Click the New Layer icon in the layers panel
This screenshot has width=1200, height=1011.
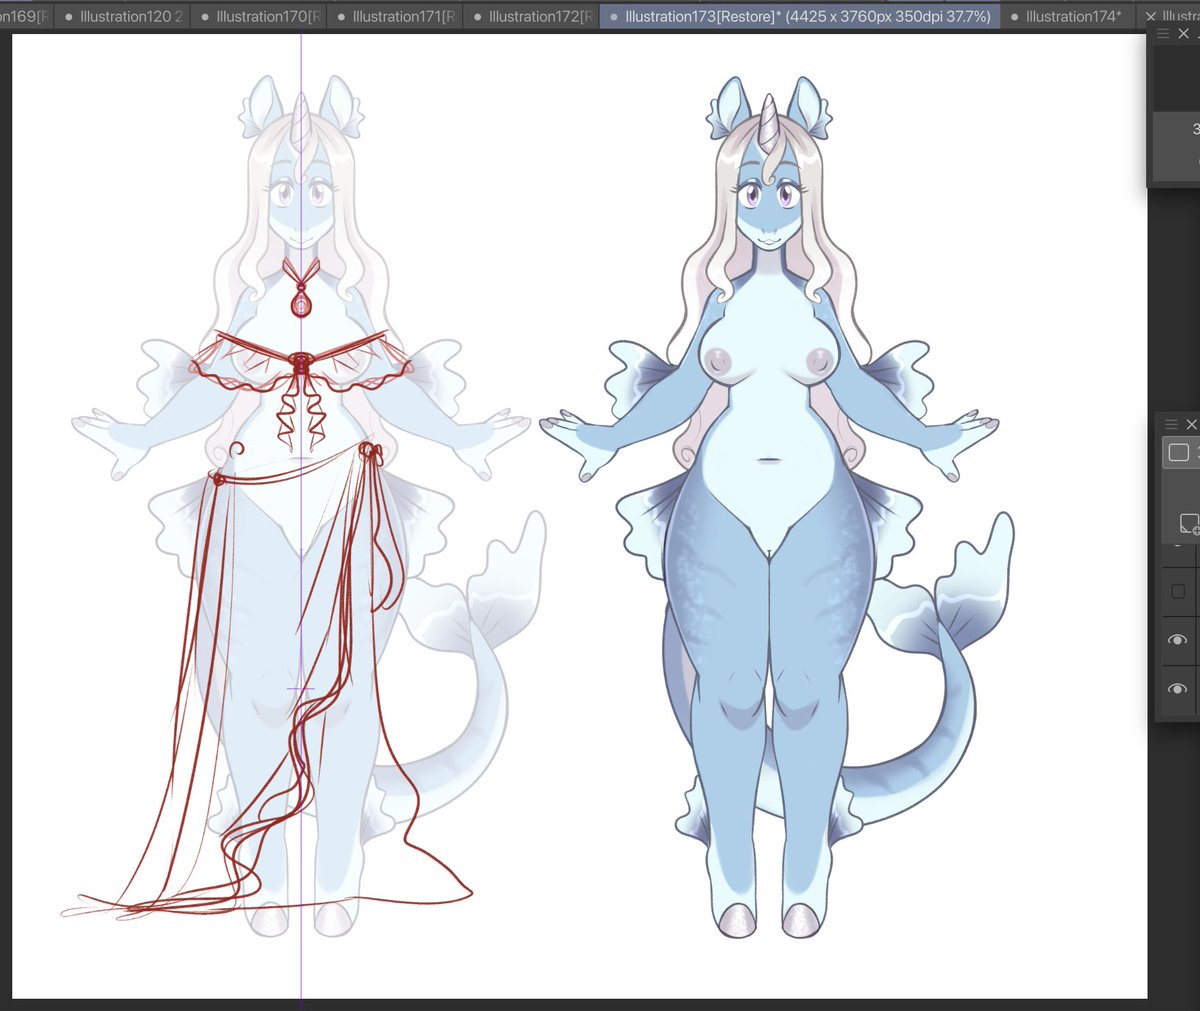click(x=1189, y=521)
